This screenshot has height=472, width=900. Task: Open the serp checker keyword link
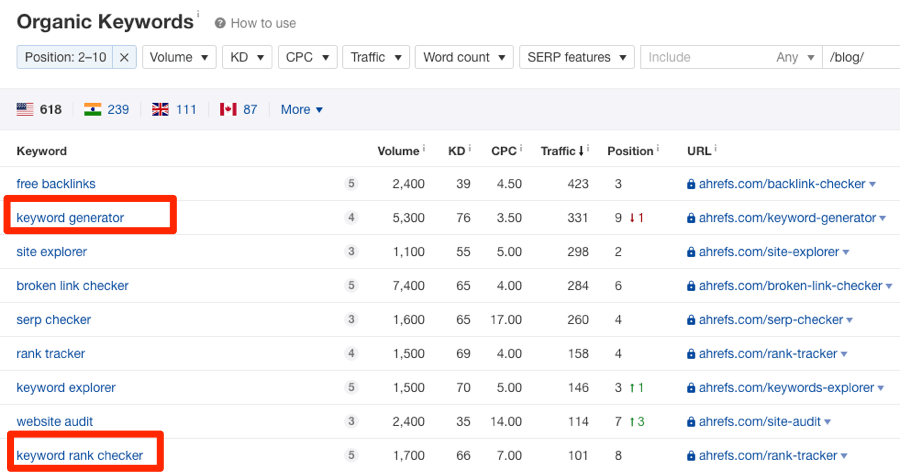click(x=53, y=319)
